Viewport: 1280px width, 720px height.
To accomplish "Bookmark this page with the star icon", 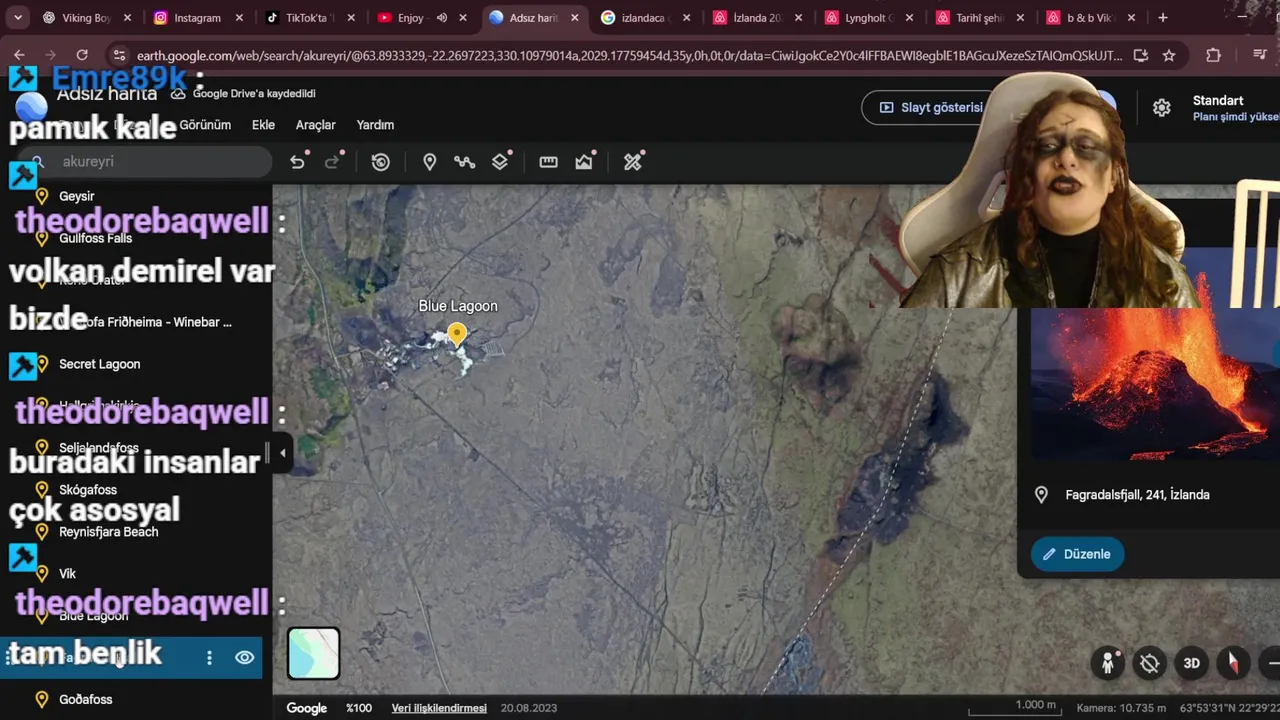I will pyautogui.click(x=1169, y=56).
